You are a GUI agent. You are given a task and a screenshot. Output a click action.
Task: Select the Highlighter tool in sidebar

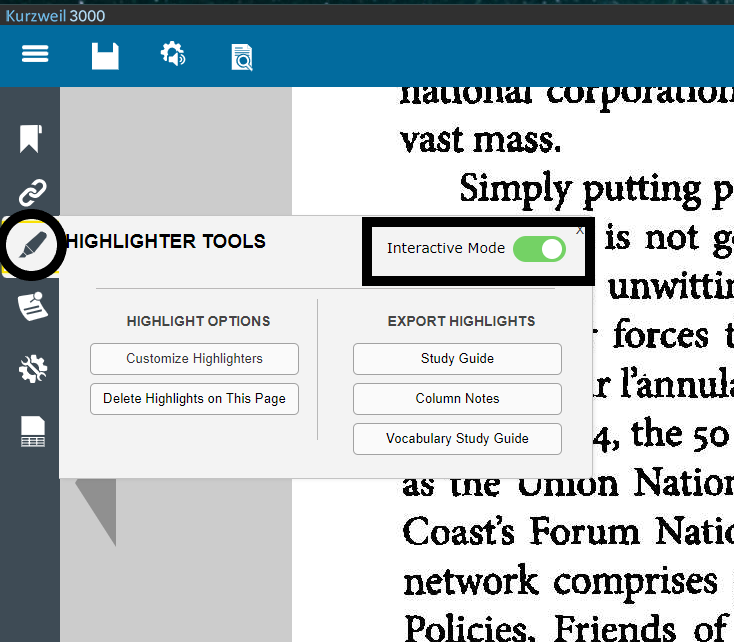coord(33,245)
